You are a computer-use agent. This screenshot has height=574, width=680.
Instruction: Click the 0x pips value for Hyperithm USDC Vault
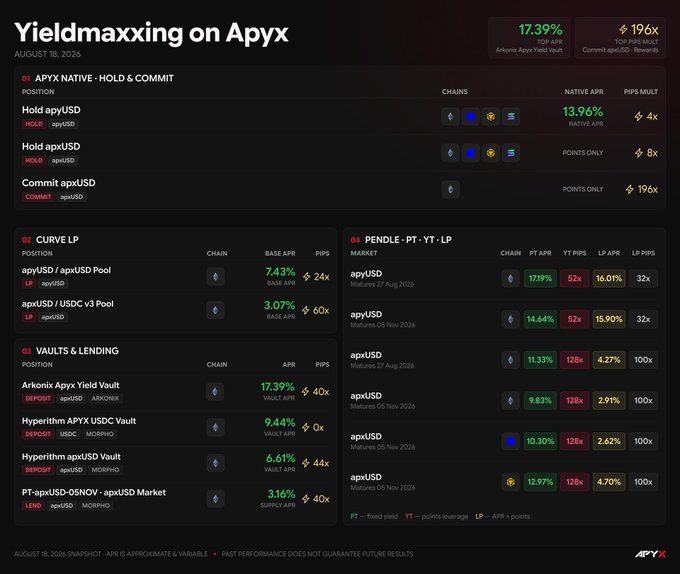pyautogui.click(x=318, y=427)
